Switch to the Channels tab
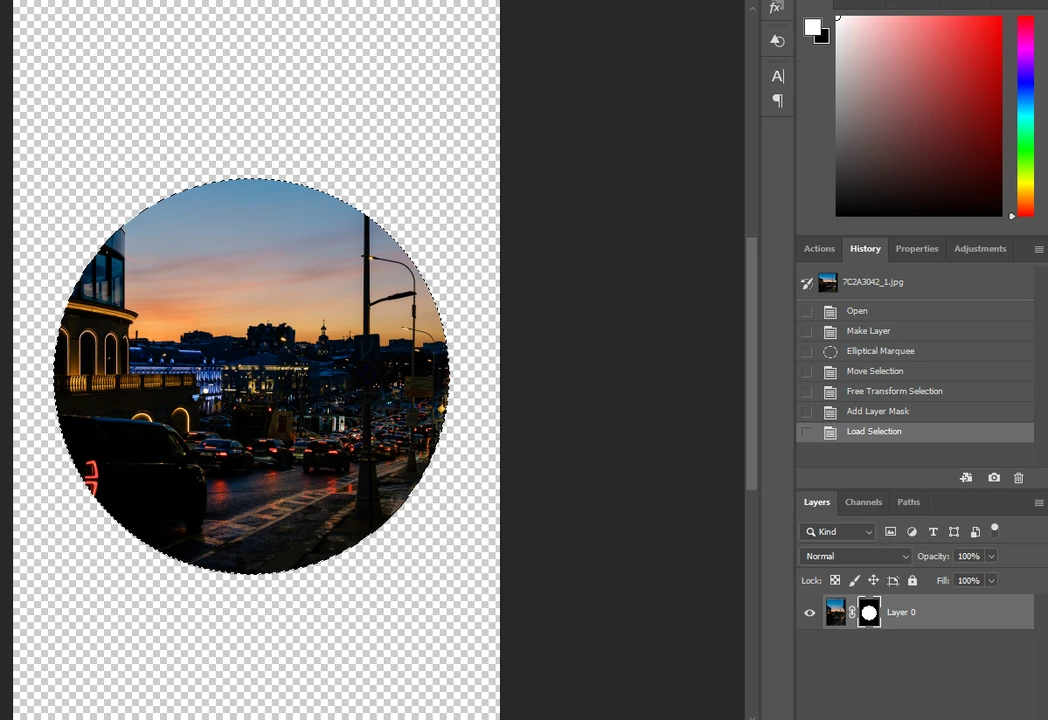The width and height of the screenshot is (1048, 720). point(863,501)
